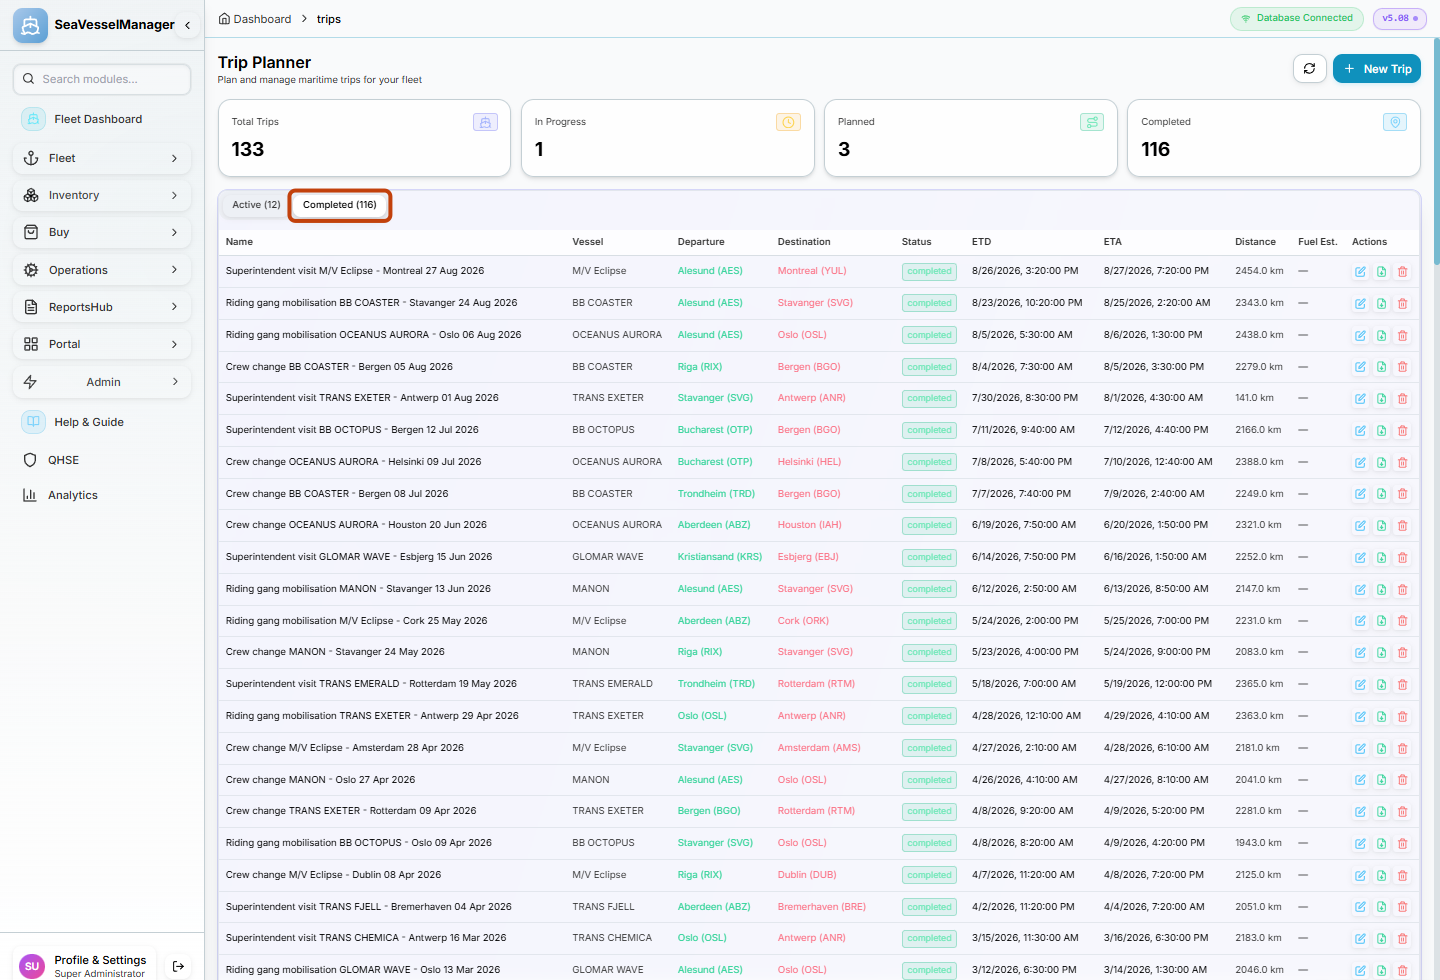The width and height of the screenshot is (1440, 980).
Task: Delete the OCEANUS AURORA Oslo 06 Aug trip
Action: 1402,336
